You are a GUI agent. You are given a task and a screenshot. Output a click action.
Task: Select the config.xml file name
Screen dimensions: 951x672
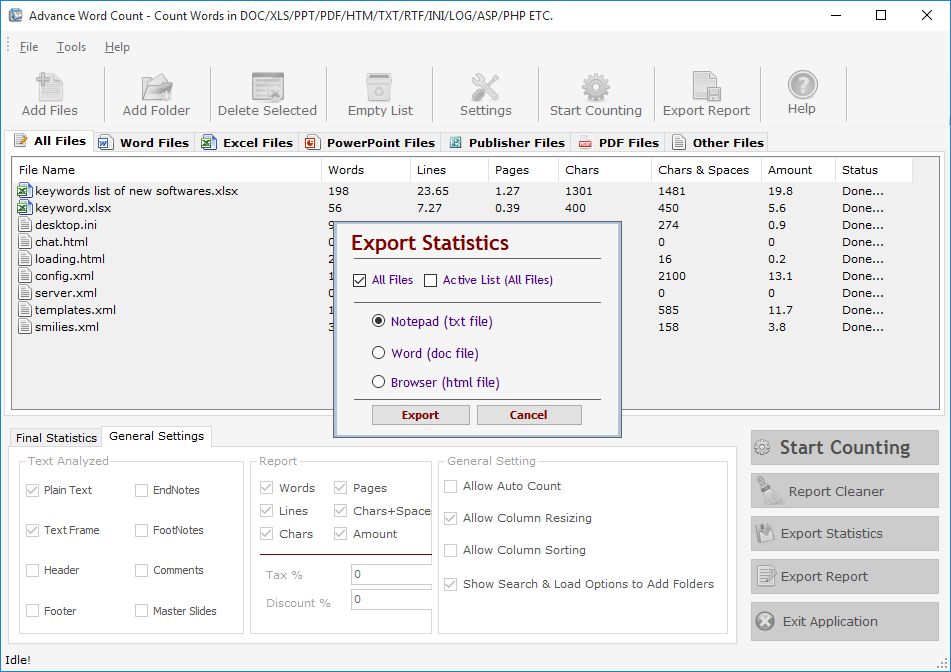[x=64, y=276]
